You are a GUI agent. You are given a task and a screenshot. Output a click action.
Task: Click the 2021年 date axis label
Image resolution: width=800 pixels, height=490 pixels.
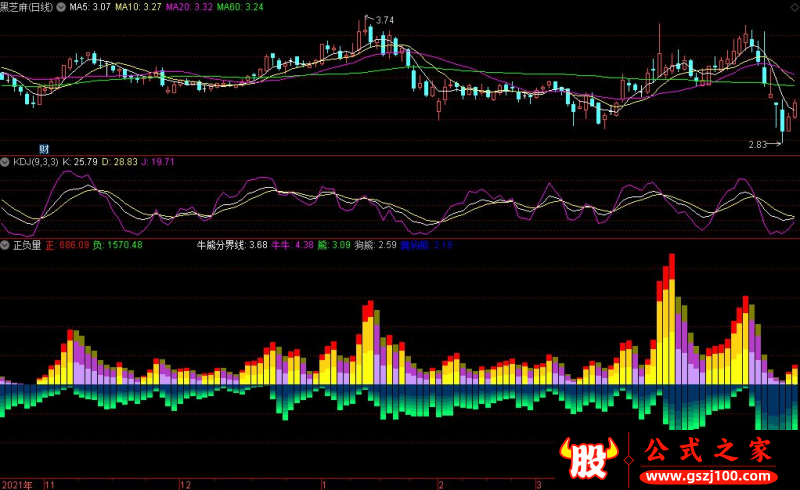pos(17,484)
